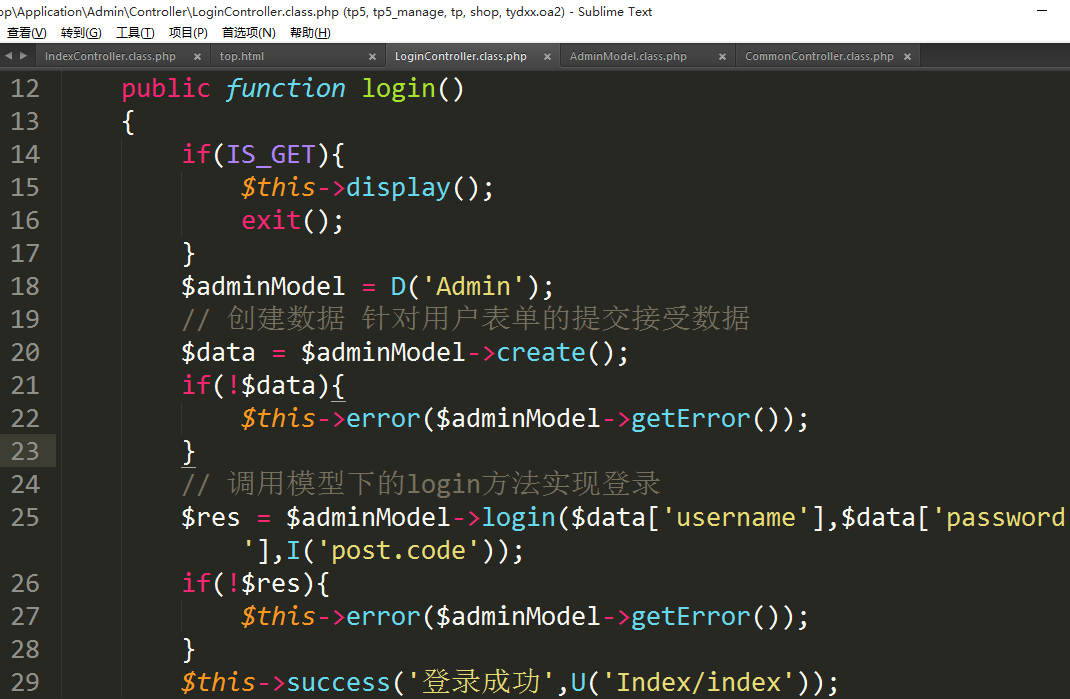
Task: Open the 工具(T) menu
Action: tap(135, 33)
